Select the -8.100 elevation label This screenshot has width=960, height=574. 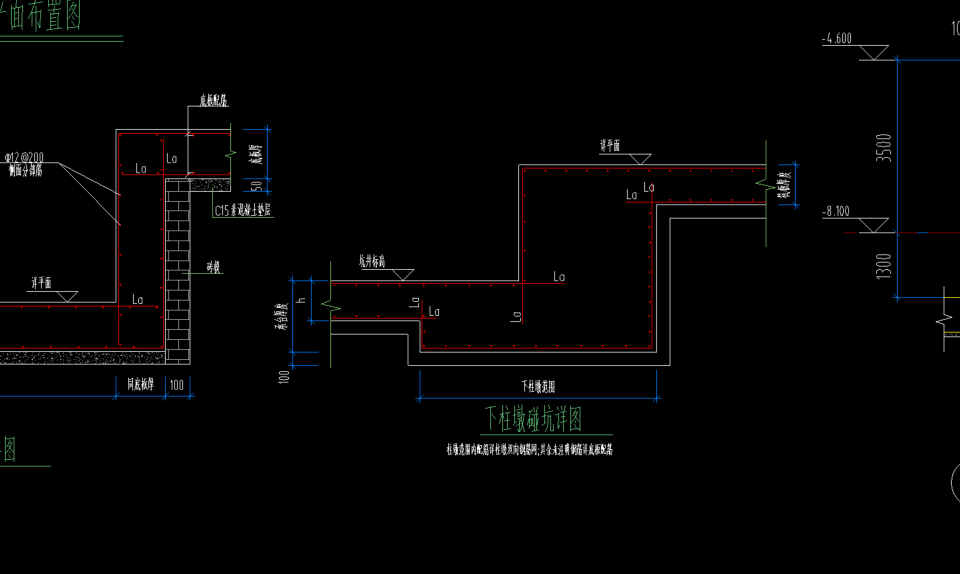coord(836,212)
